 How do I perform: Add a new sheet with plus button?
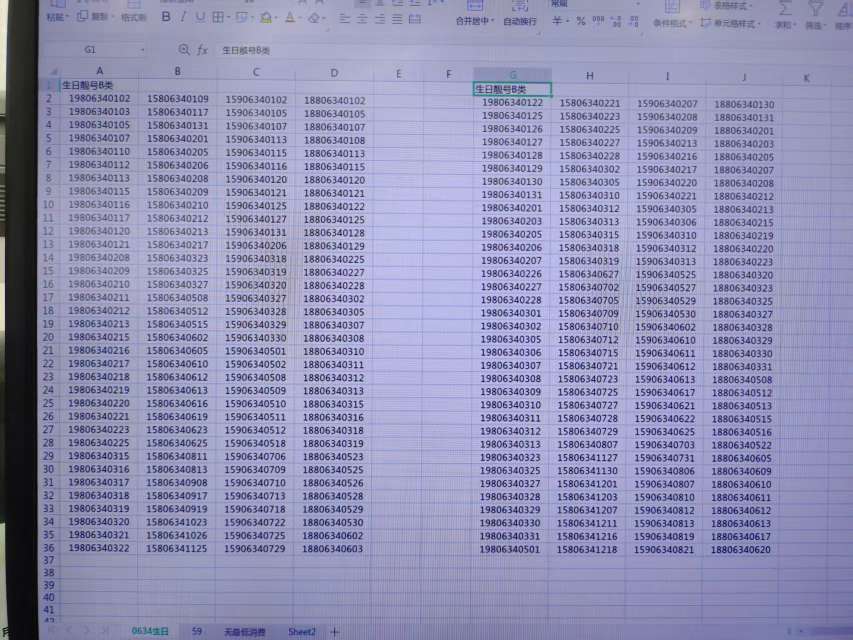[x=334, y=632]
